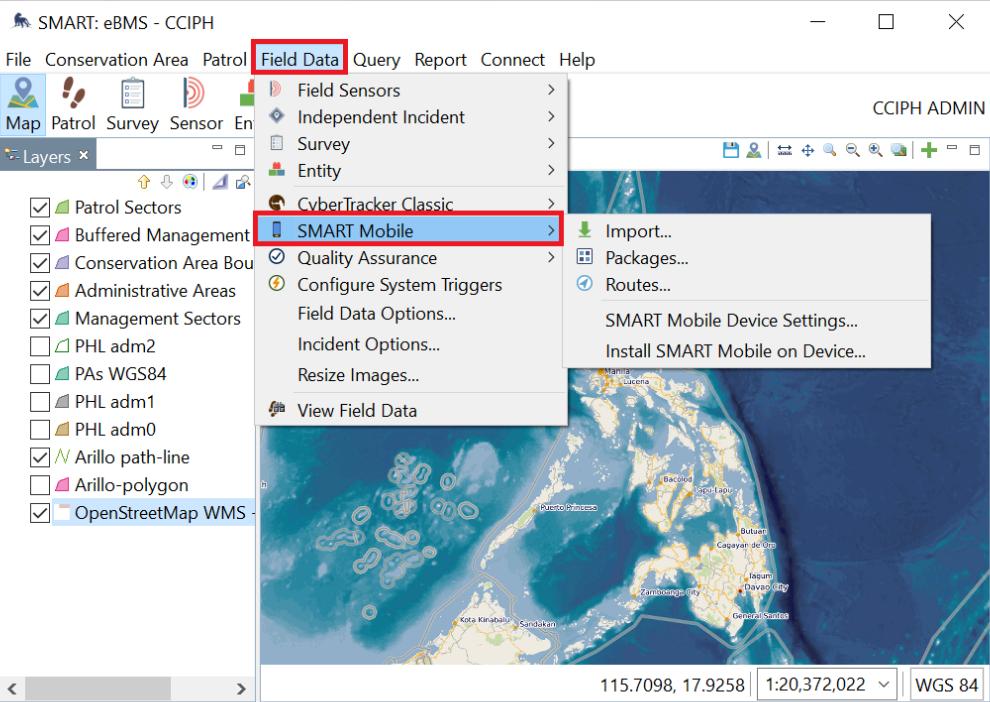Image resolution: width=990 pixels, height=702 pixels.
Task: Select the OpenStreetMap WMS layer row
Action: click(153, 513)
